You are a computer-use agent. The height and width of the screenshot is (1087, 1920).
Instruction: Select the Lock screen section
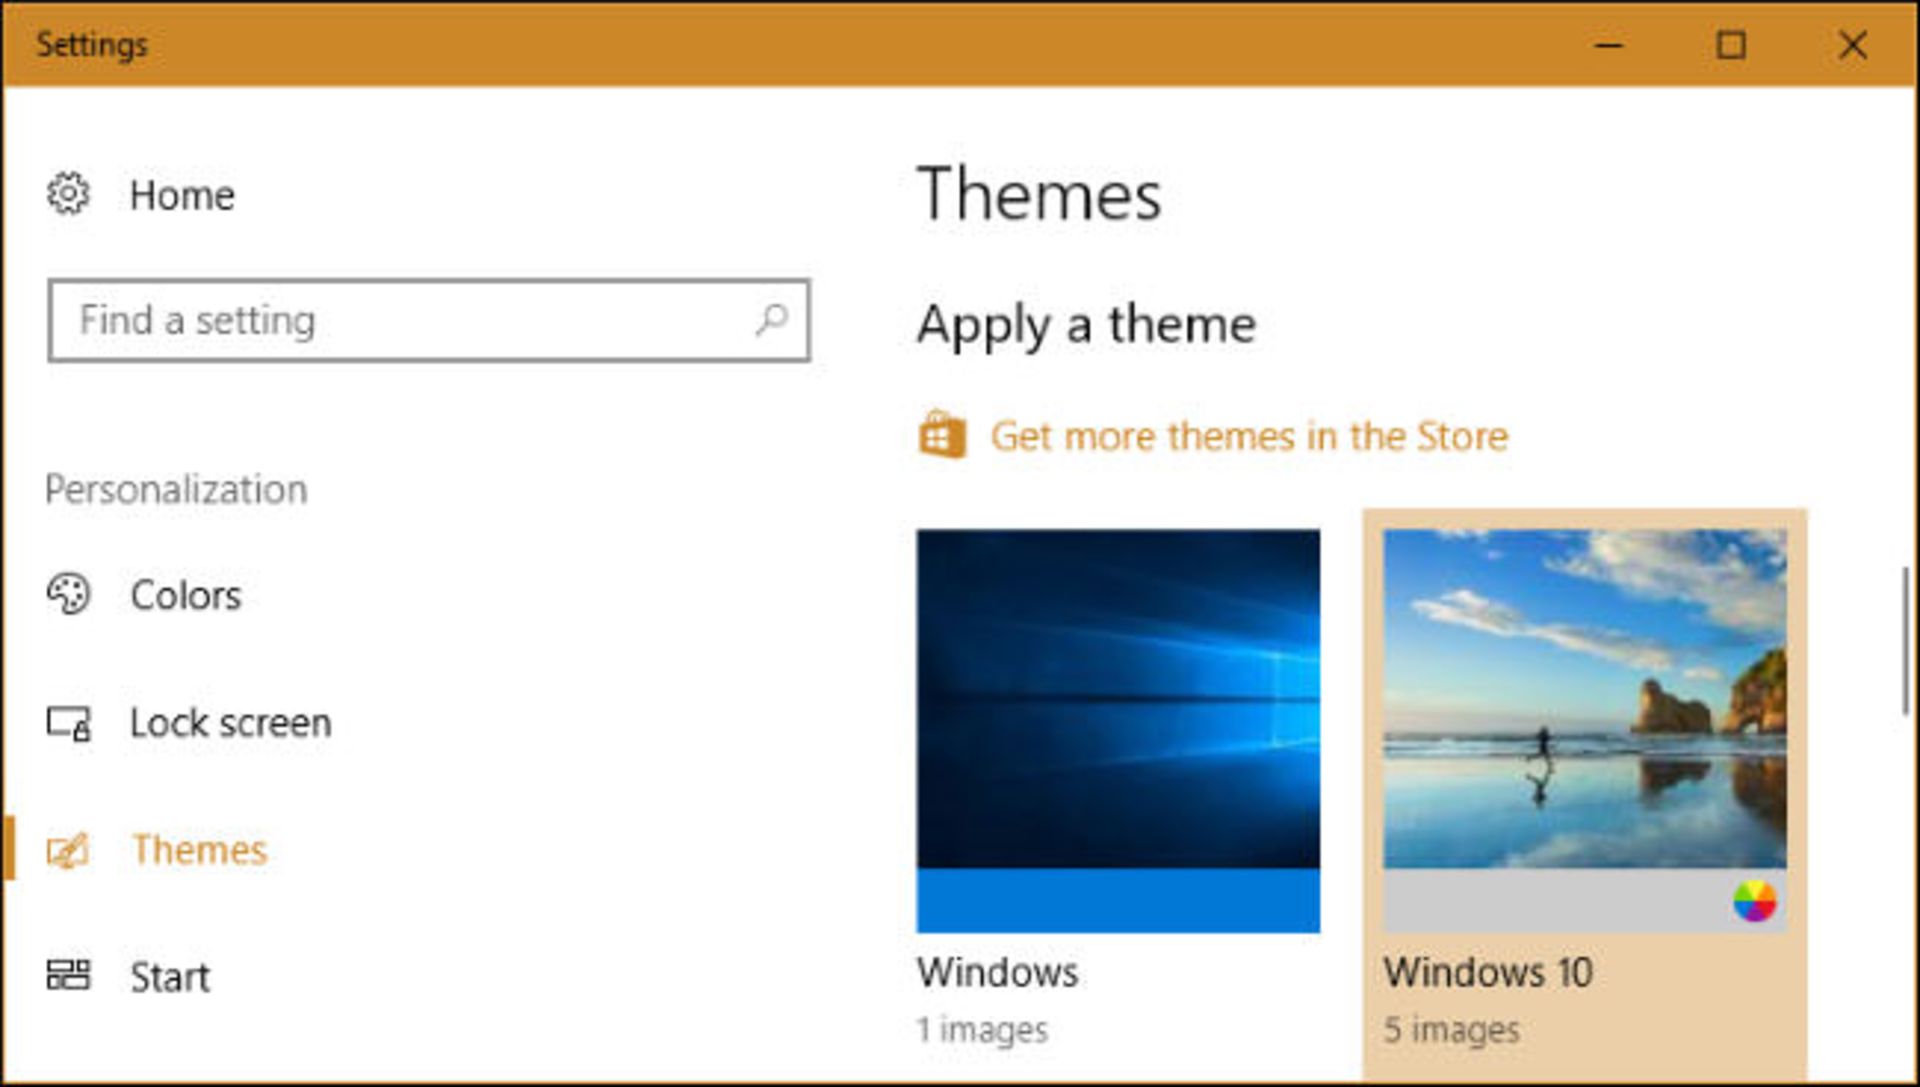[231, 723]
